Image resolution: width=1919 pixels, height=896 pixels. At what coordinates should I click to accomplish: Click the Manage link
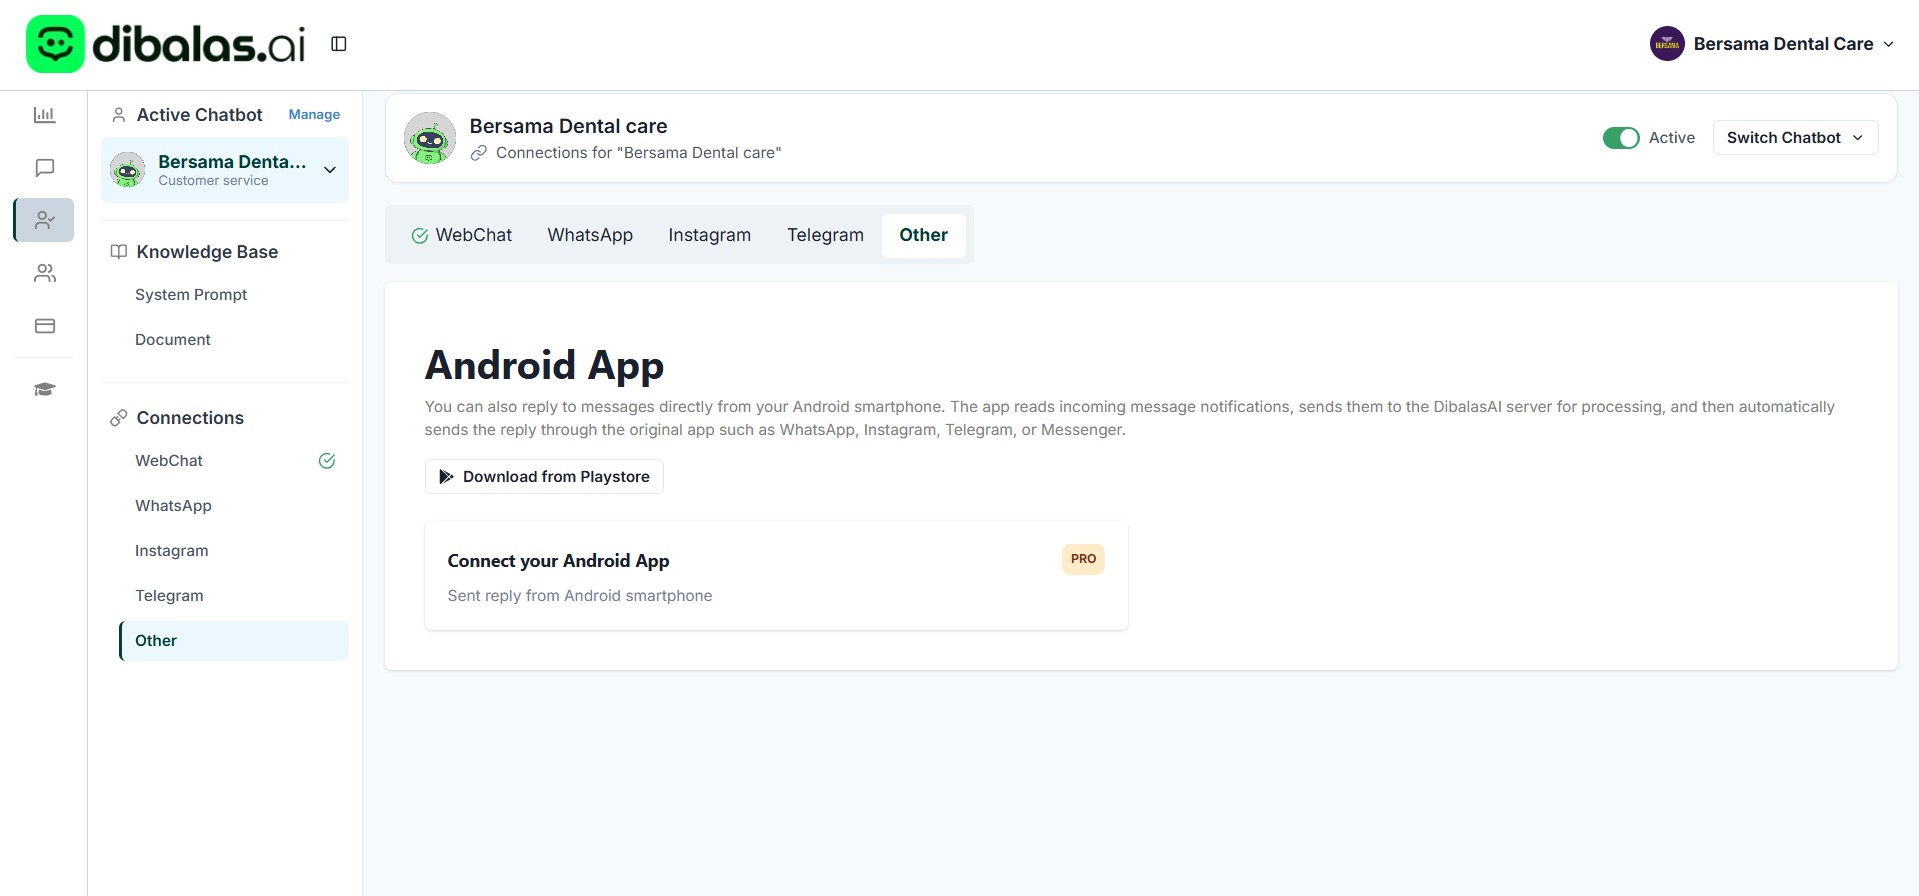click(314, 115)
